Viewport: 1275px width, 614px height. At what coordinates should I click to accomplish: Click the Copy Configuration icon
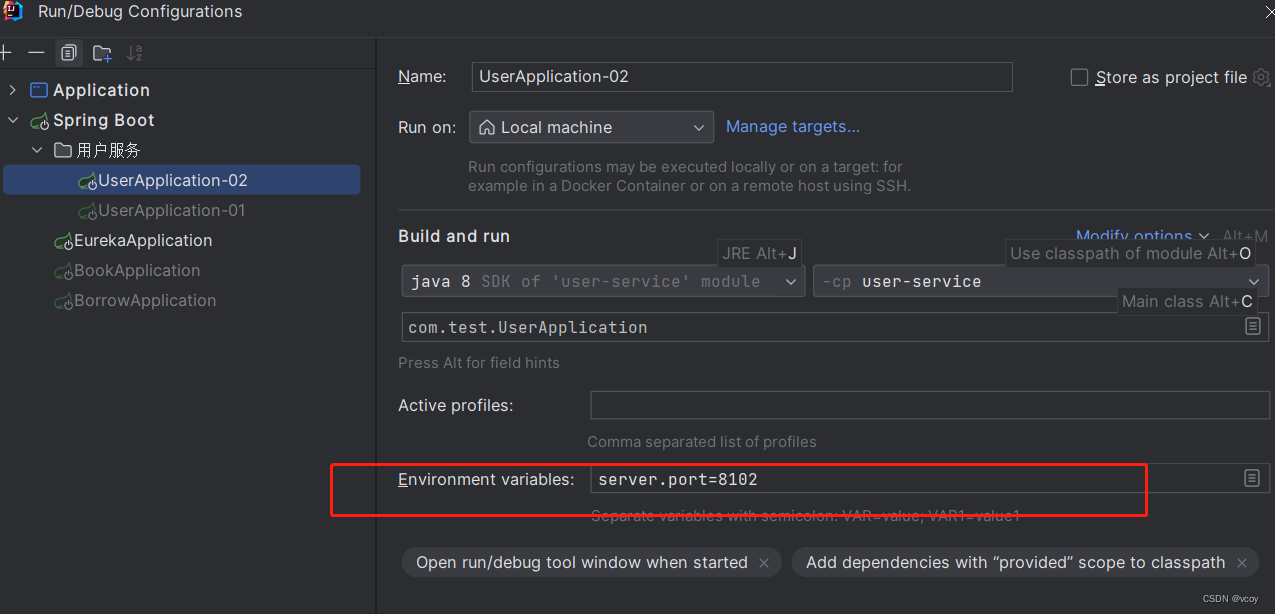[68, 52]
